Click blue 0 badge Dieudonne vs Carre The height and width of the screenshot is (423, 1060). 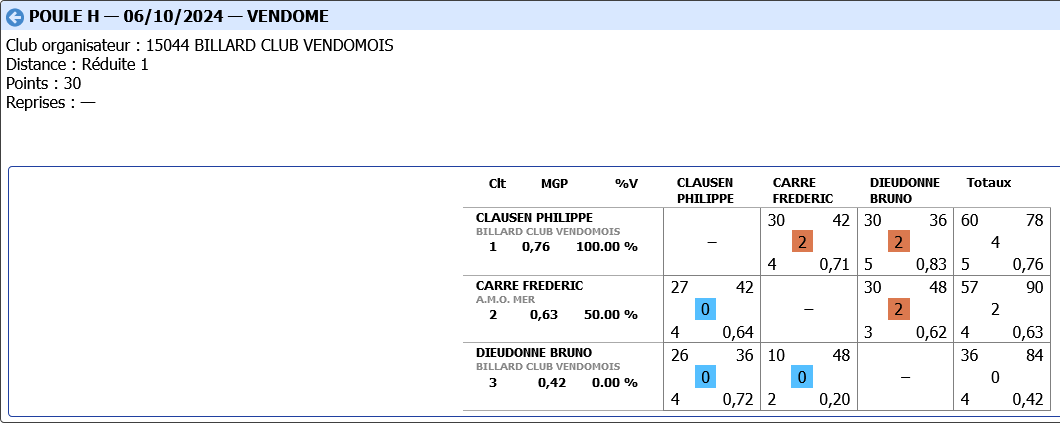(802, 377)
